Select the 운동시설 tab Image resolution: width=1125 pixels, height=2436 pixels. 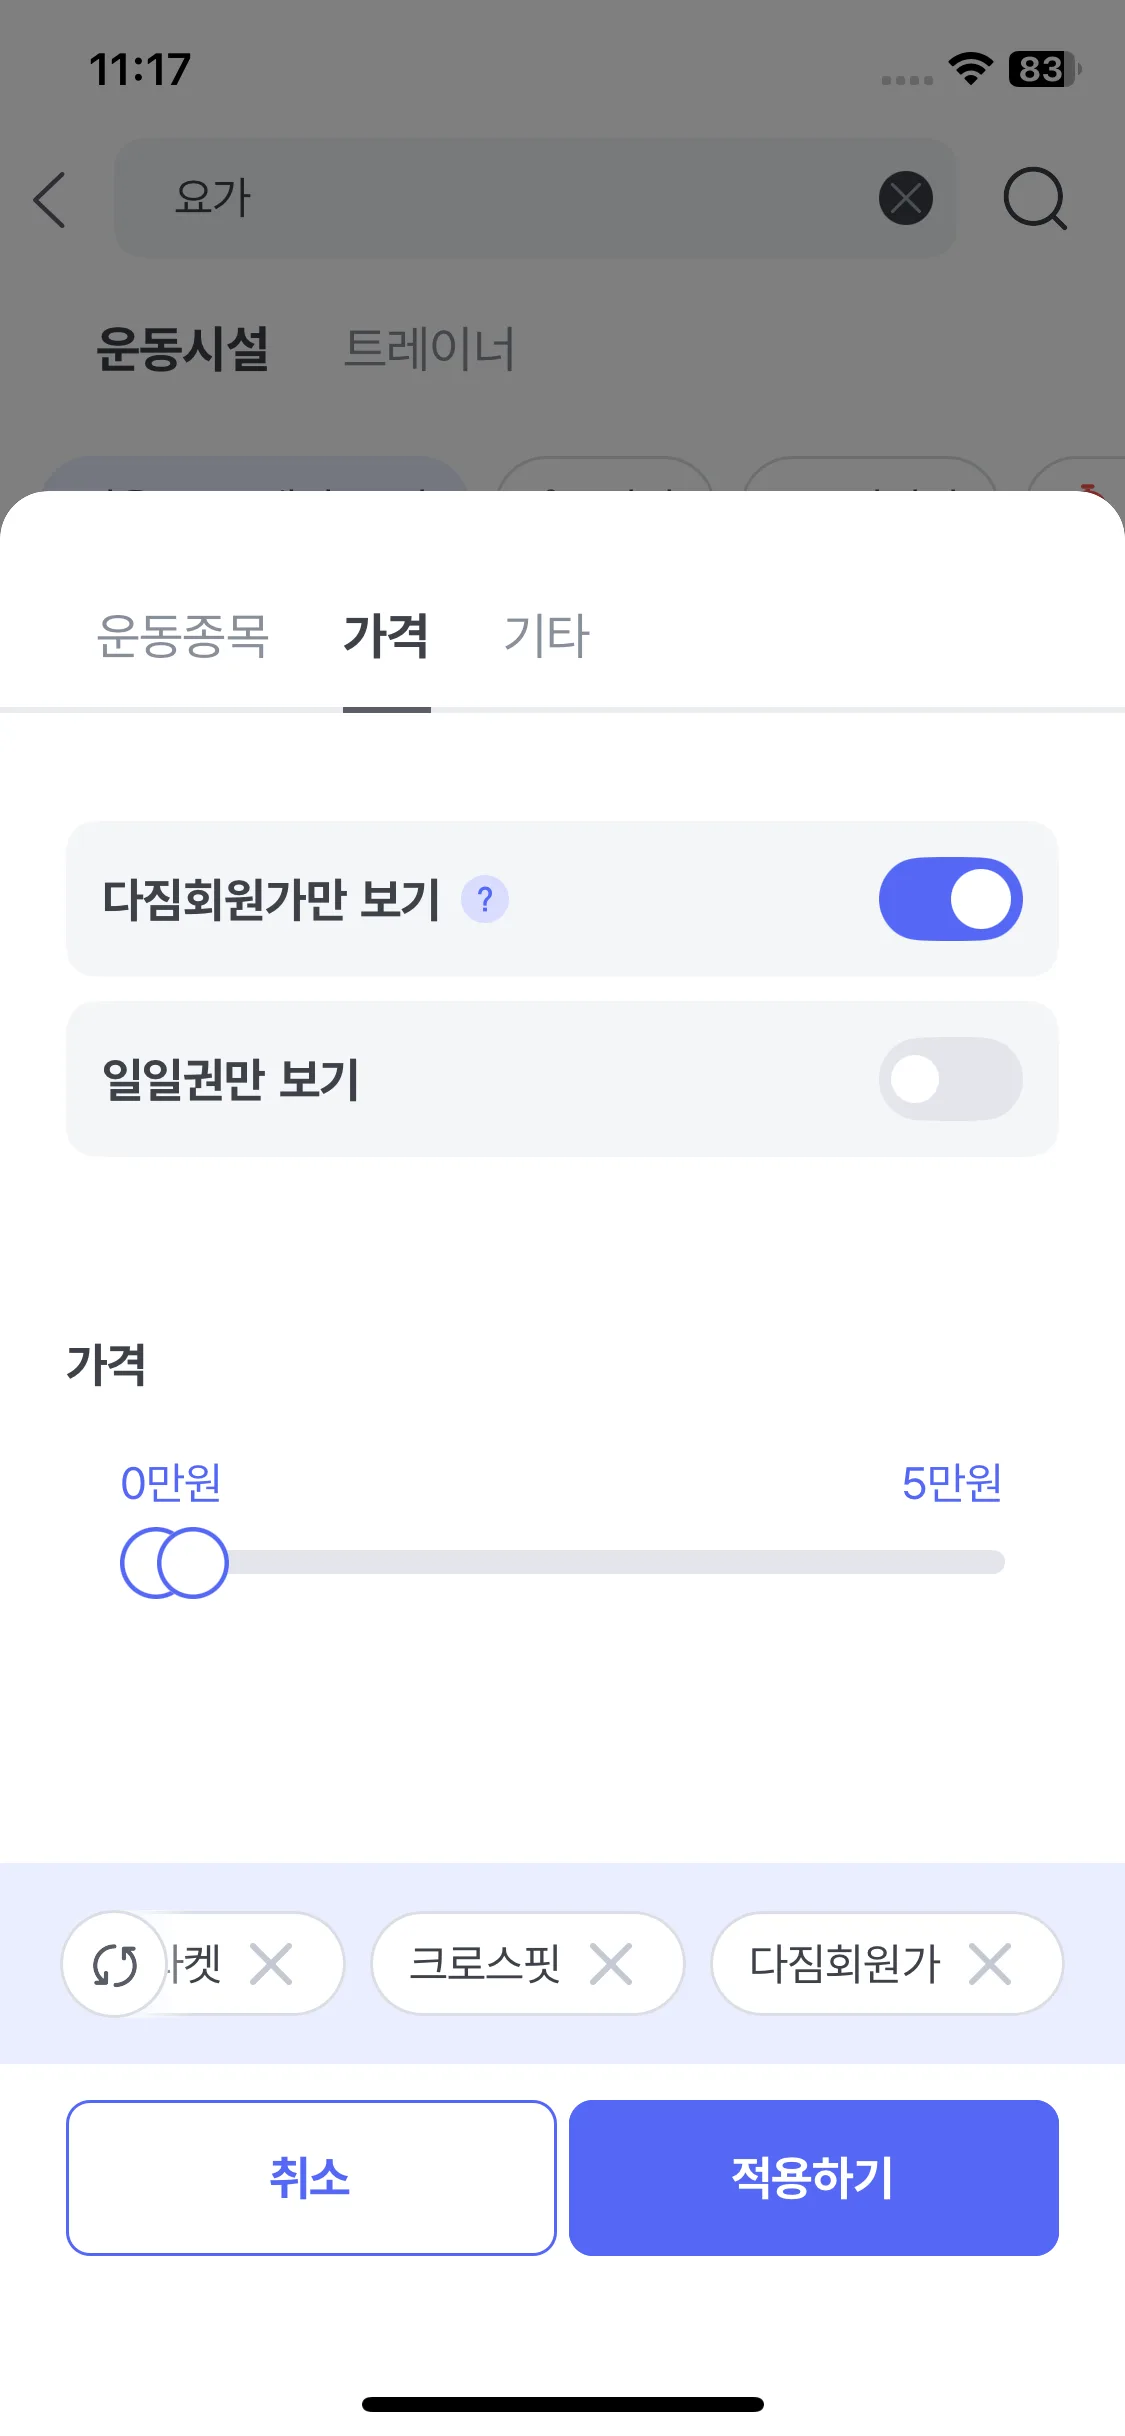click(183, 349)
